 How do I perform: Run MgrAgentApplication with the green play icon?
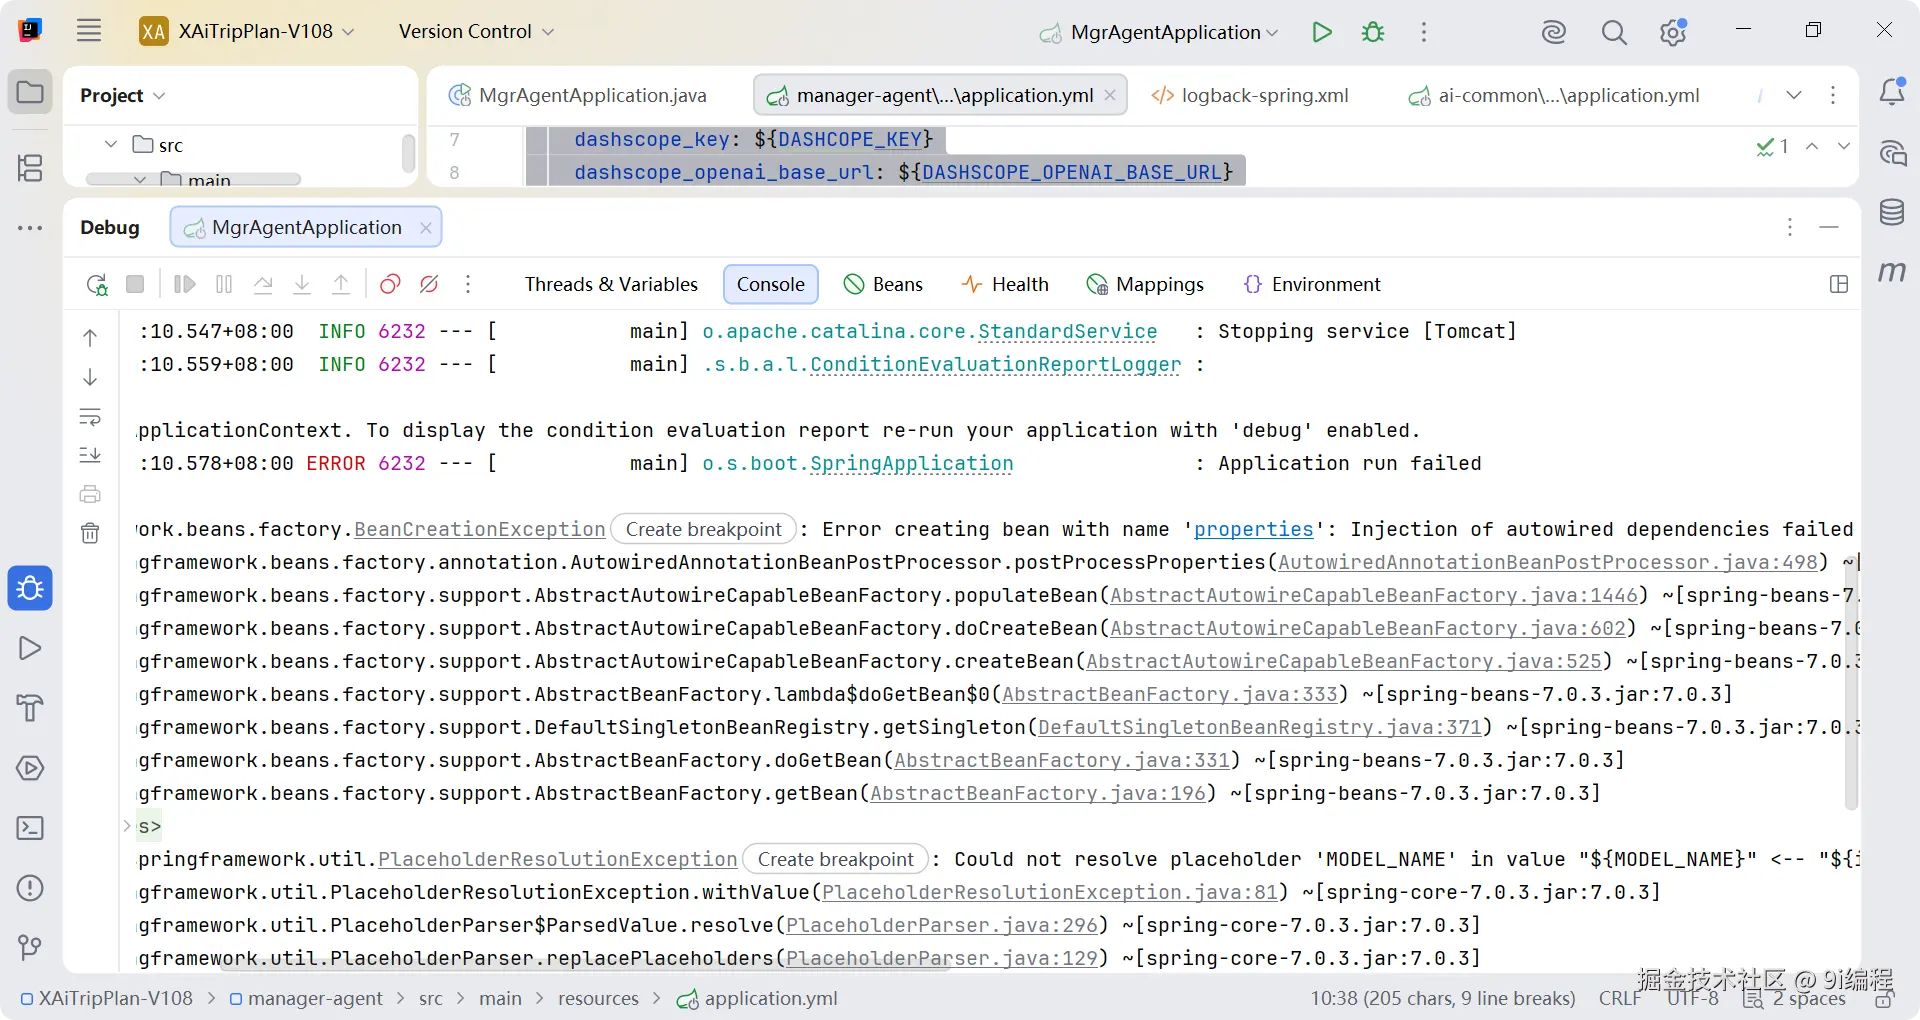click(x=1322, y=32)
